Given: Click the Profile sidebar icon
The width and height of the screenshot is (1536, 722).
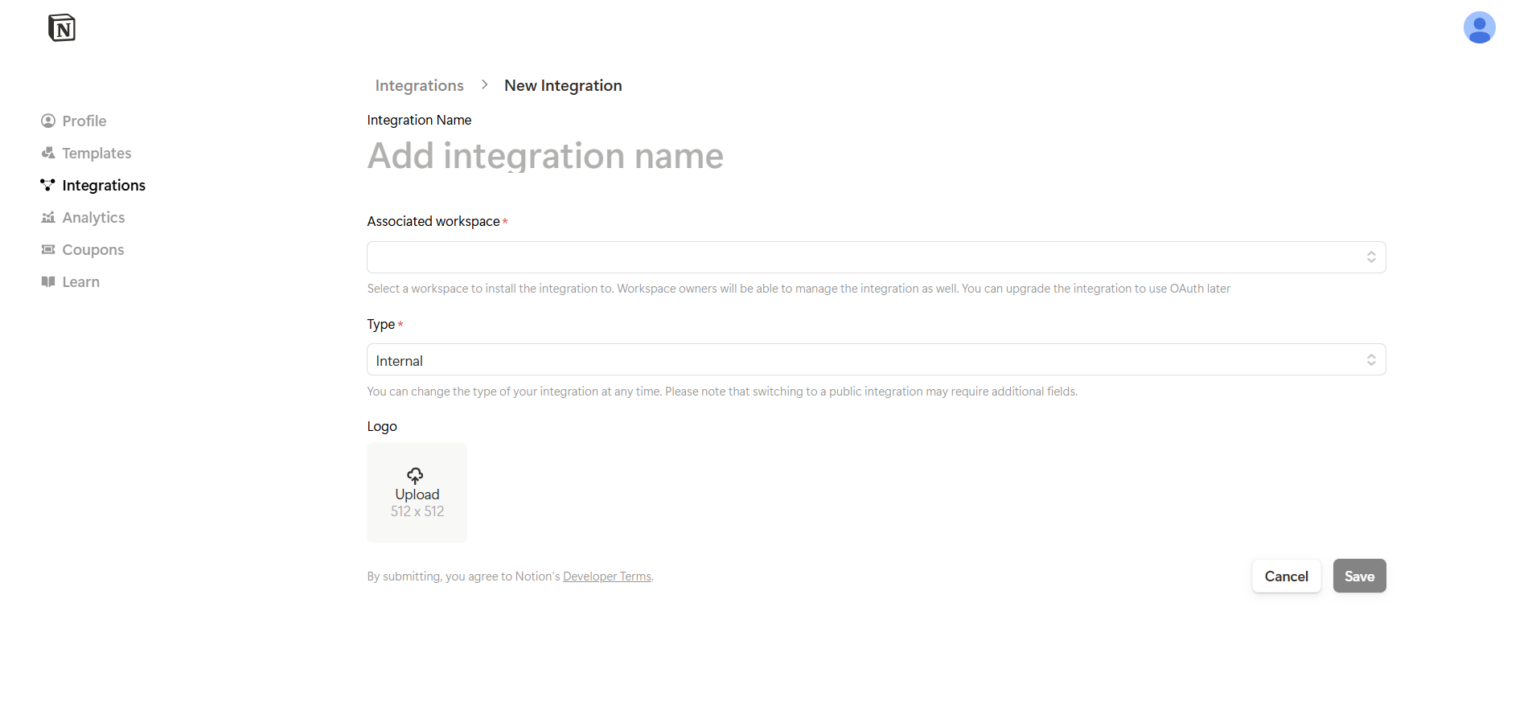Looking at the screenshot, I should pos(48,121).
